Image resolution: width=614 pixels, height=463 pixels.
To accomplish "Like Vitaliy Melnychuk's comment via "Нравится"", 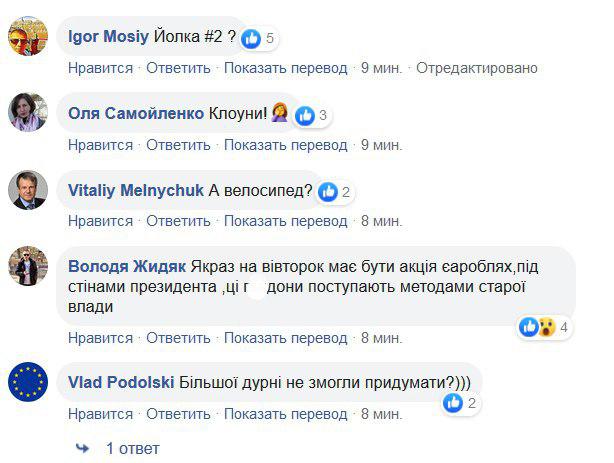I will 101,221.
